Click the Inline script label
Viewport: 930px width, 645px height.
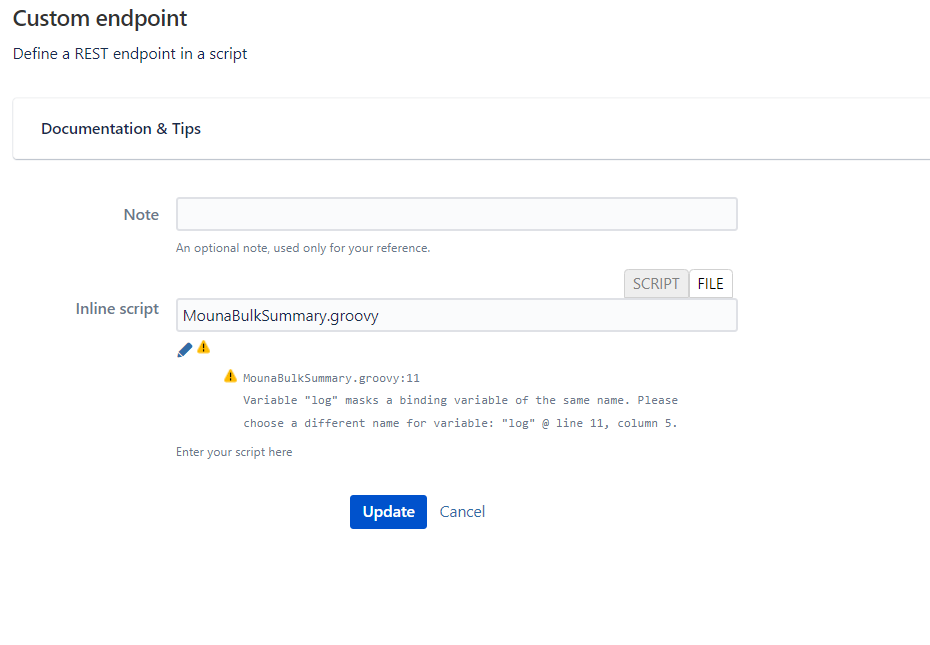tap(117, 309)
